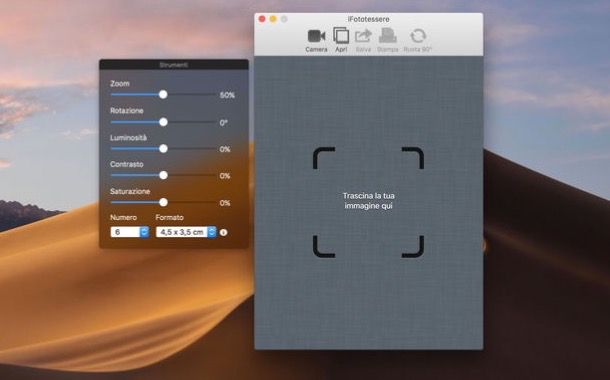Click the Strumenti panel title bar
This screenshot has height=380, width=610.
click(174, 65)
